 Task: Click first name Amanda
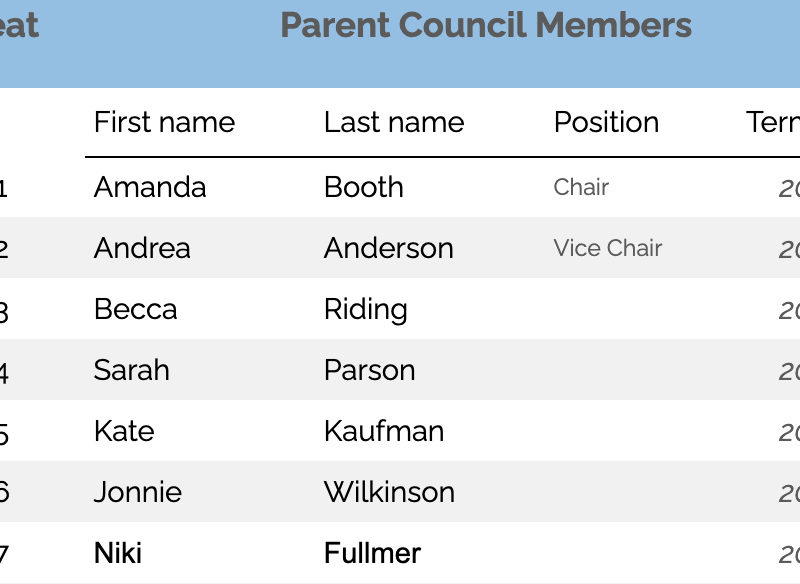click(150, 187)
